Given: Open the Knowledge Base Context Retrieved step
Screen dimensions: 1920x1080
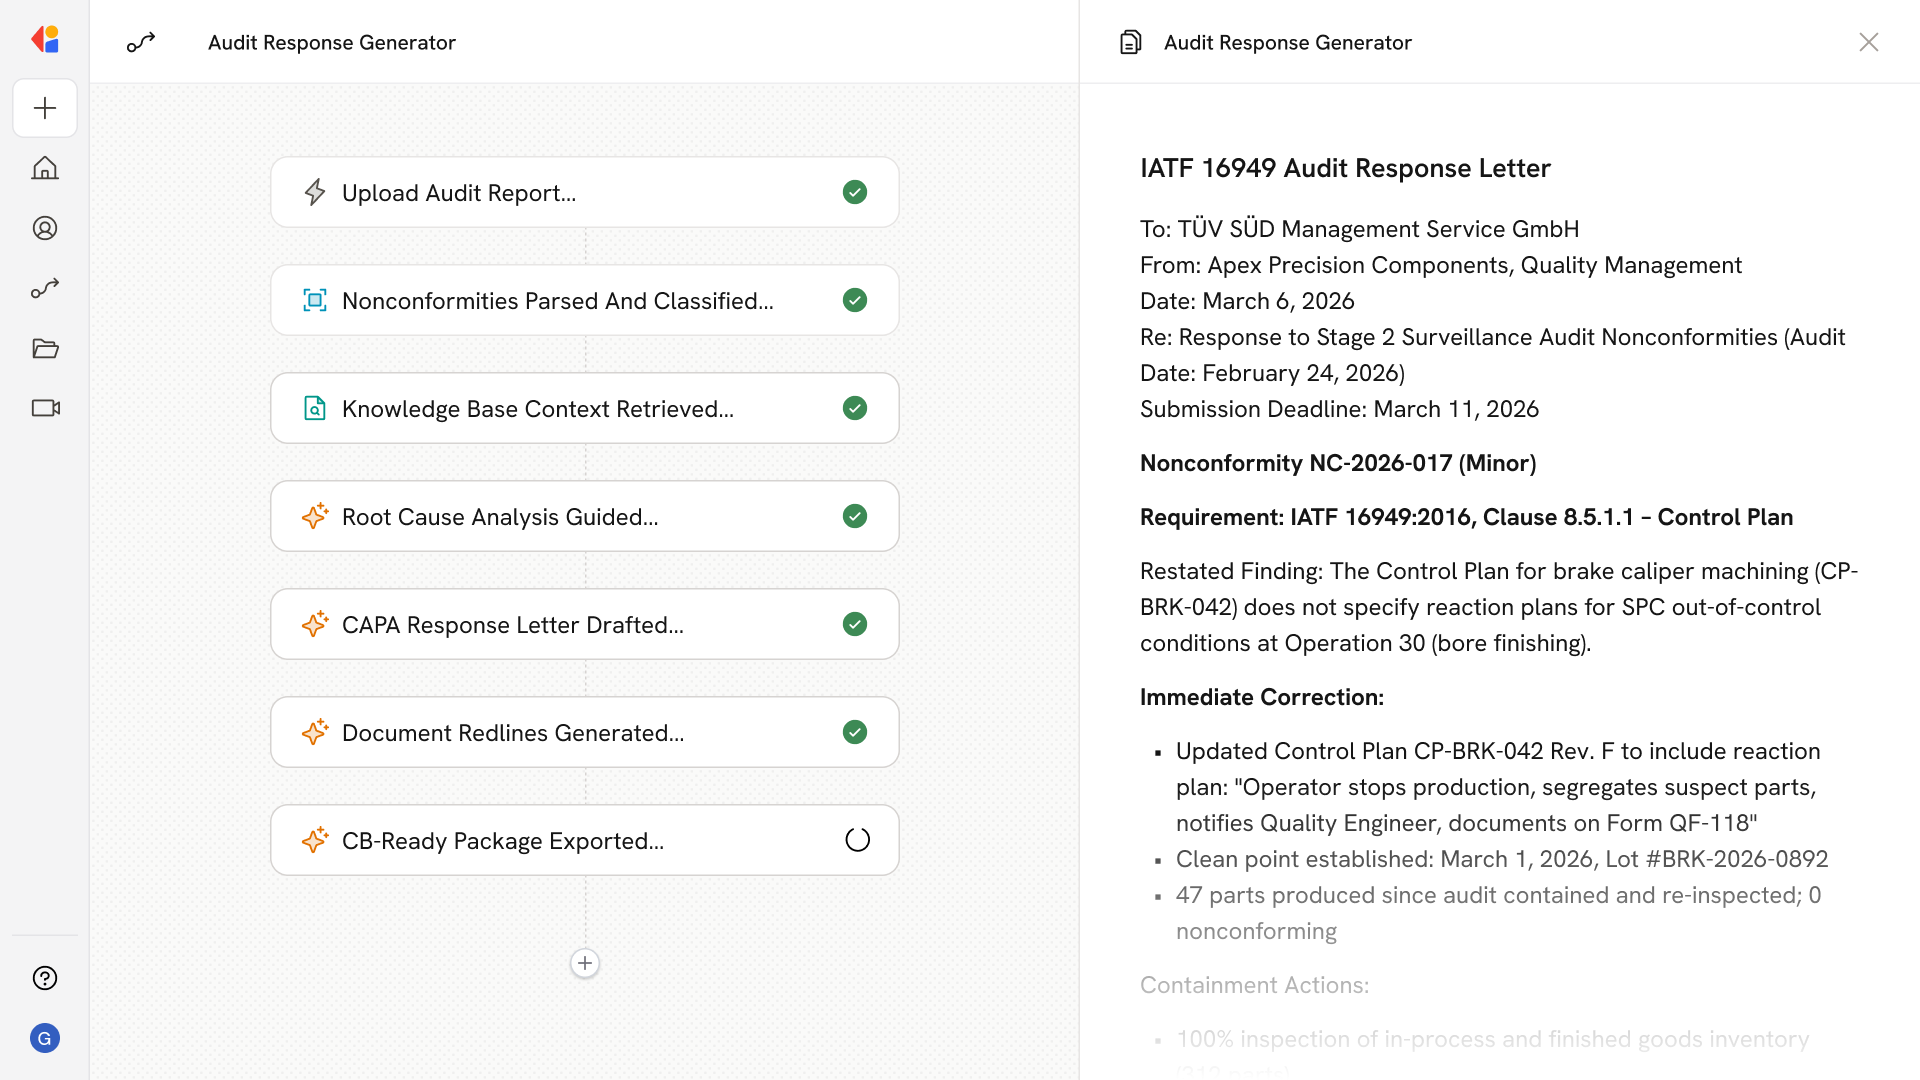Looking at the screenshot, I should [x=537, y=409].
